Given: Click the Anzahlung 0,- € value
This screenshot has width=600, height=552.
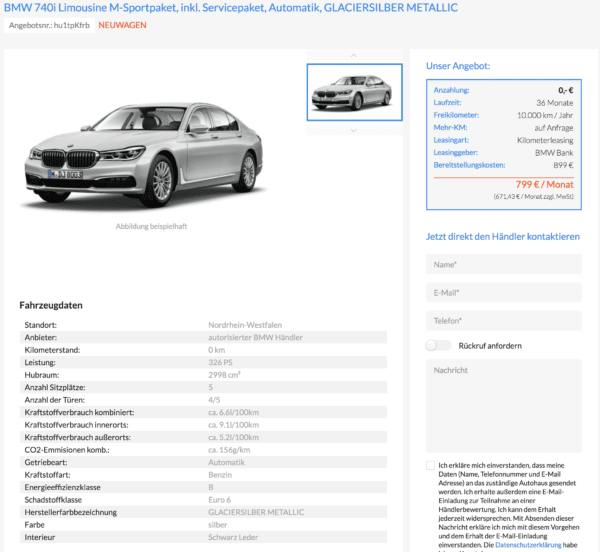Looking at the screenshot, I should (566, 90).
